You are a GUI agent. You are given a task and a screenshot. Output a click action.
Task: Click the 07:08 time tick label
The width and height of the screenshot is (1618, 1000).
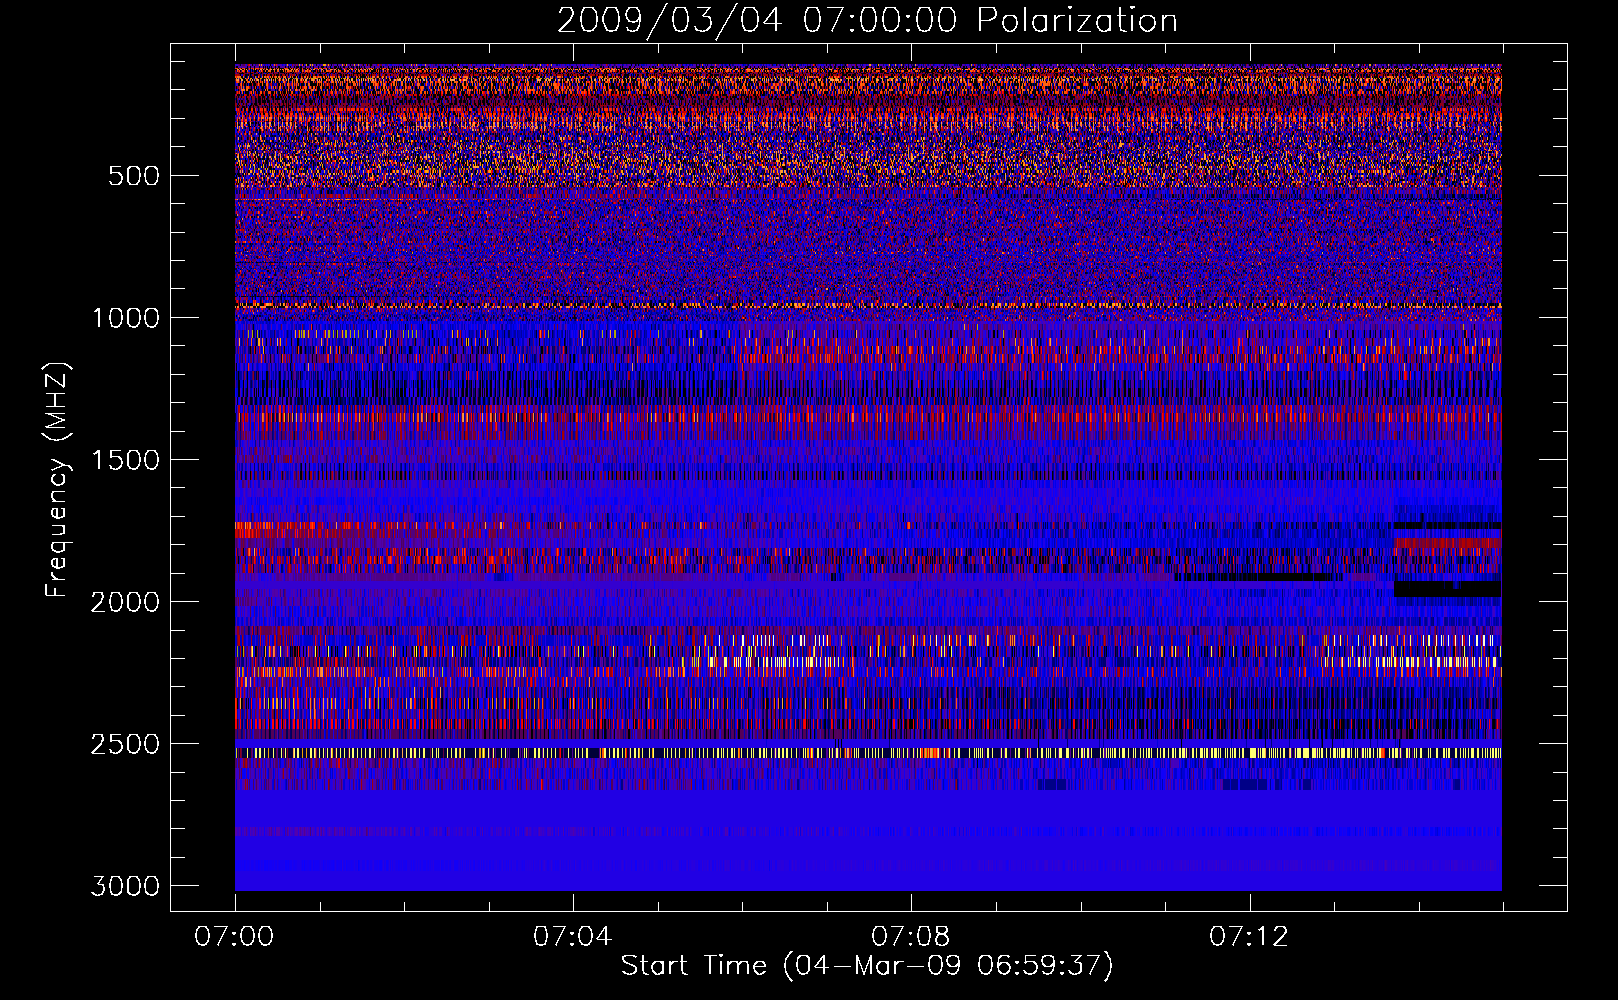coord(910,937)
